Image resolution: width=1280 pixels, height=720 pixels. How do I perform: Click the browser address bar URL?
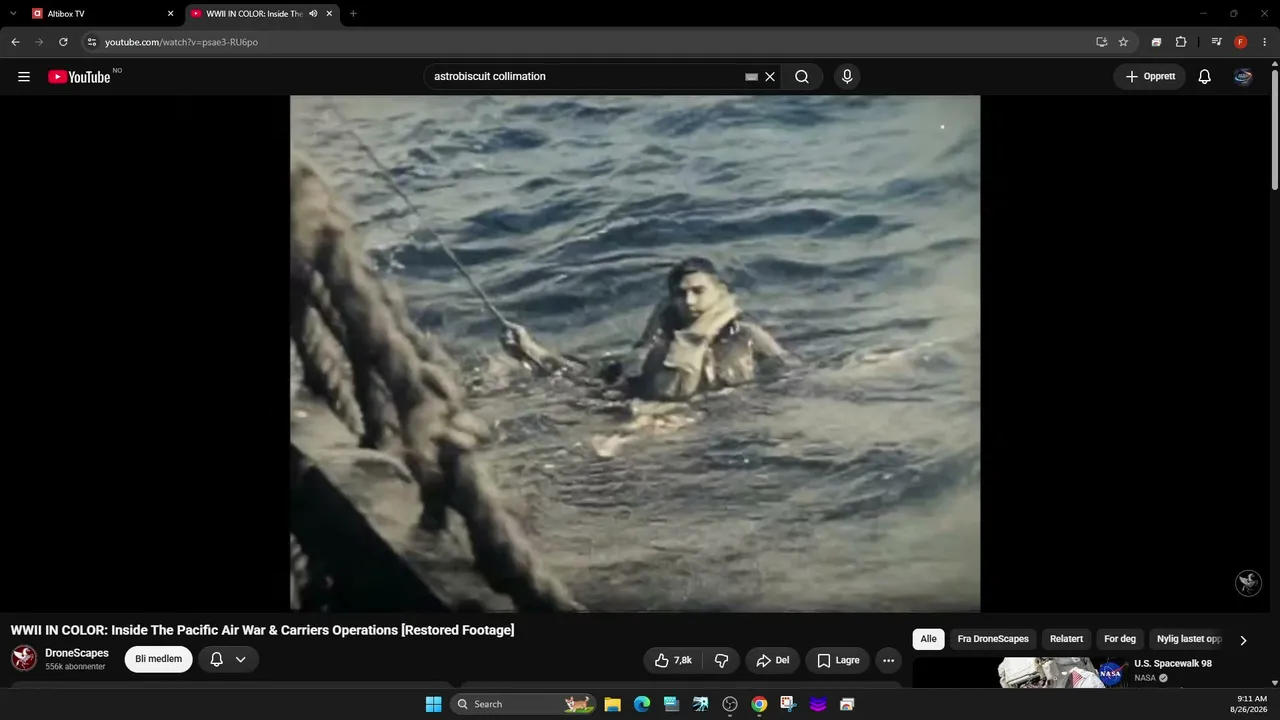[x=181, y=42]
